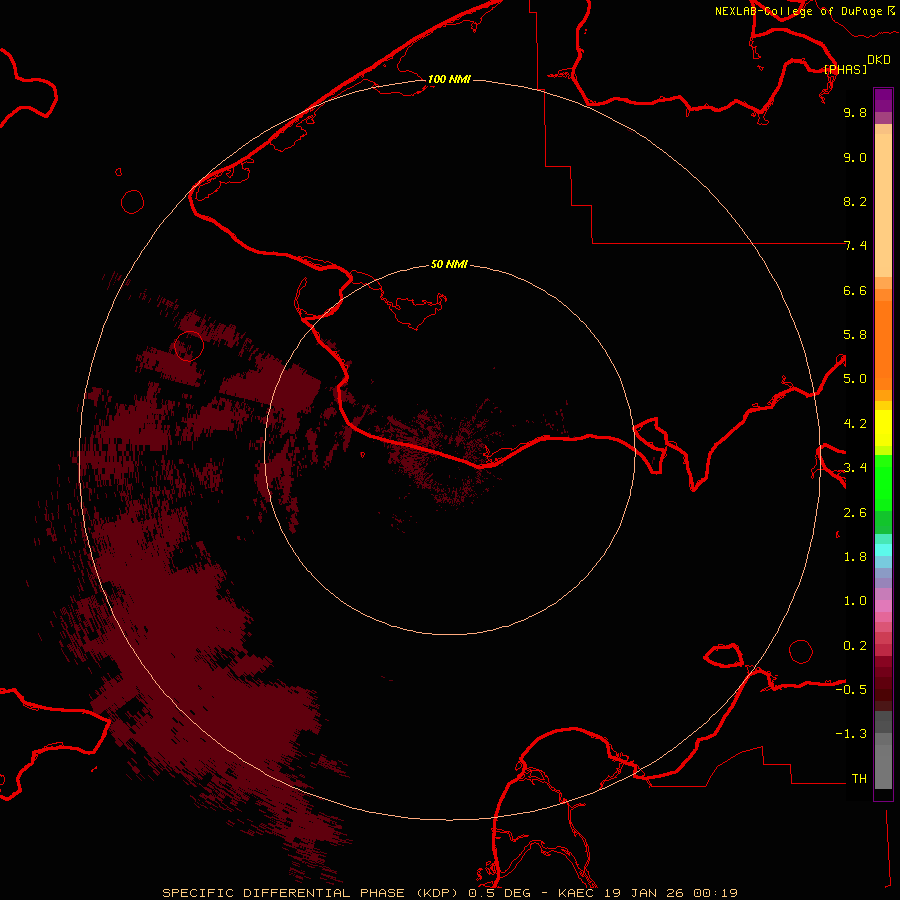Click the 19 JAN 26 00:19 timestamp
The height and width of the screenshot is (900, 900).
(x=670, y=893)
